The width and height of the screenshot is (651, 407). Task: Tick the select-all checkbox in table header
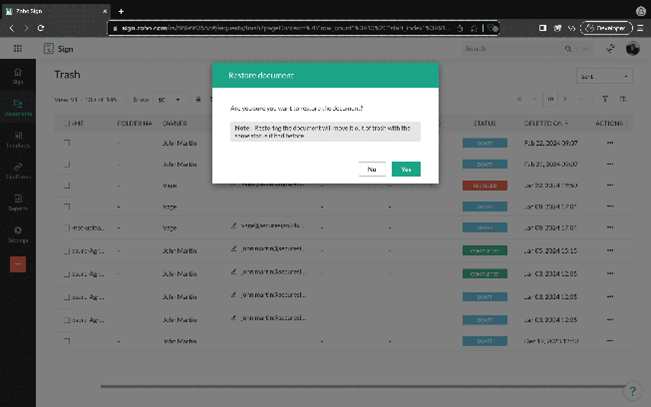pos(67,124)
